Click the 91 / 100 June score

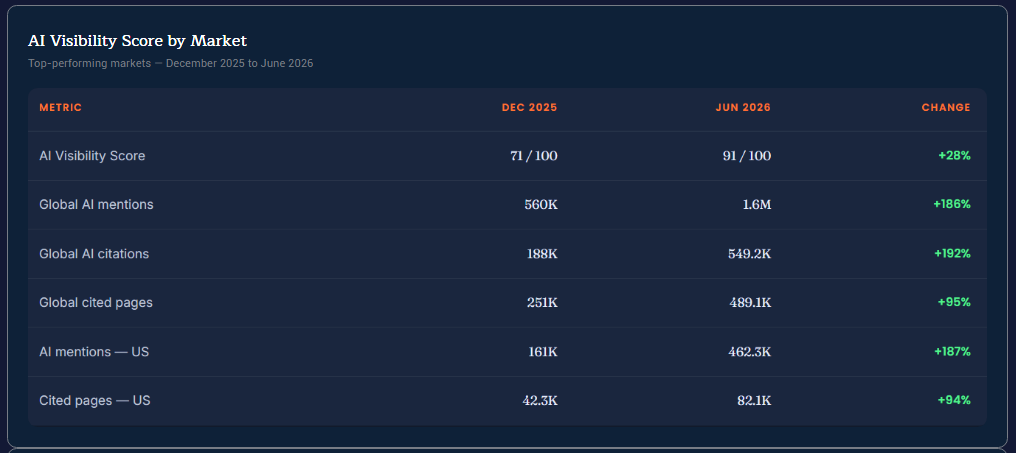pyautogui.click(x=746, y=156)
